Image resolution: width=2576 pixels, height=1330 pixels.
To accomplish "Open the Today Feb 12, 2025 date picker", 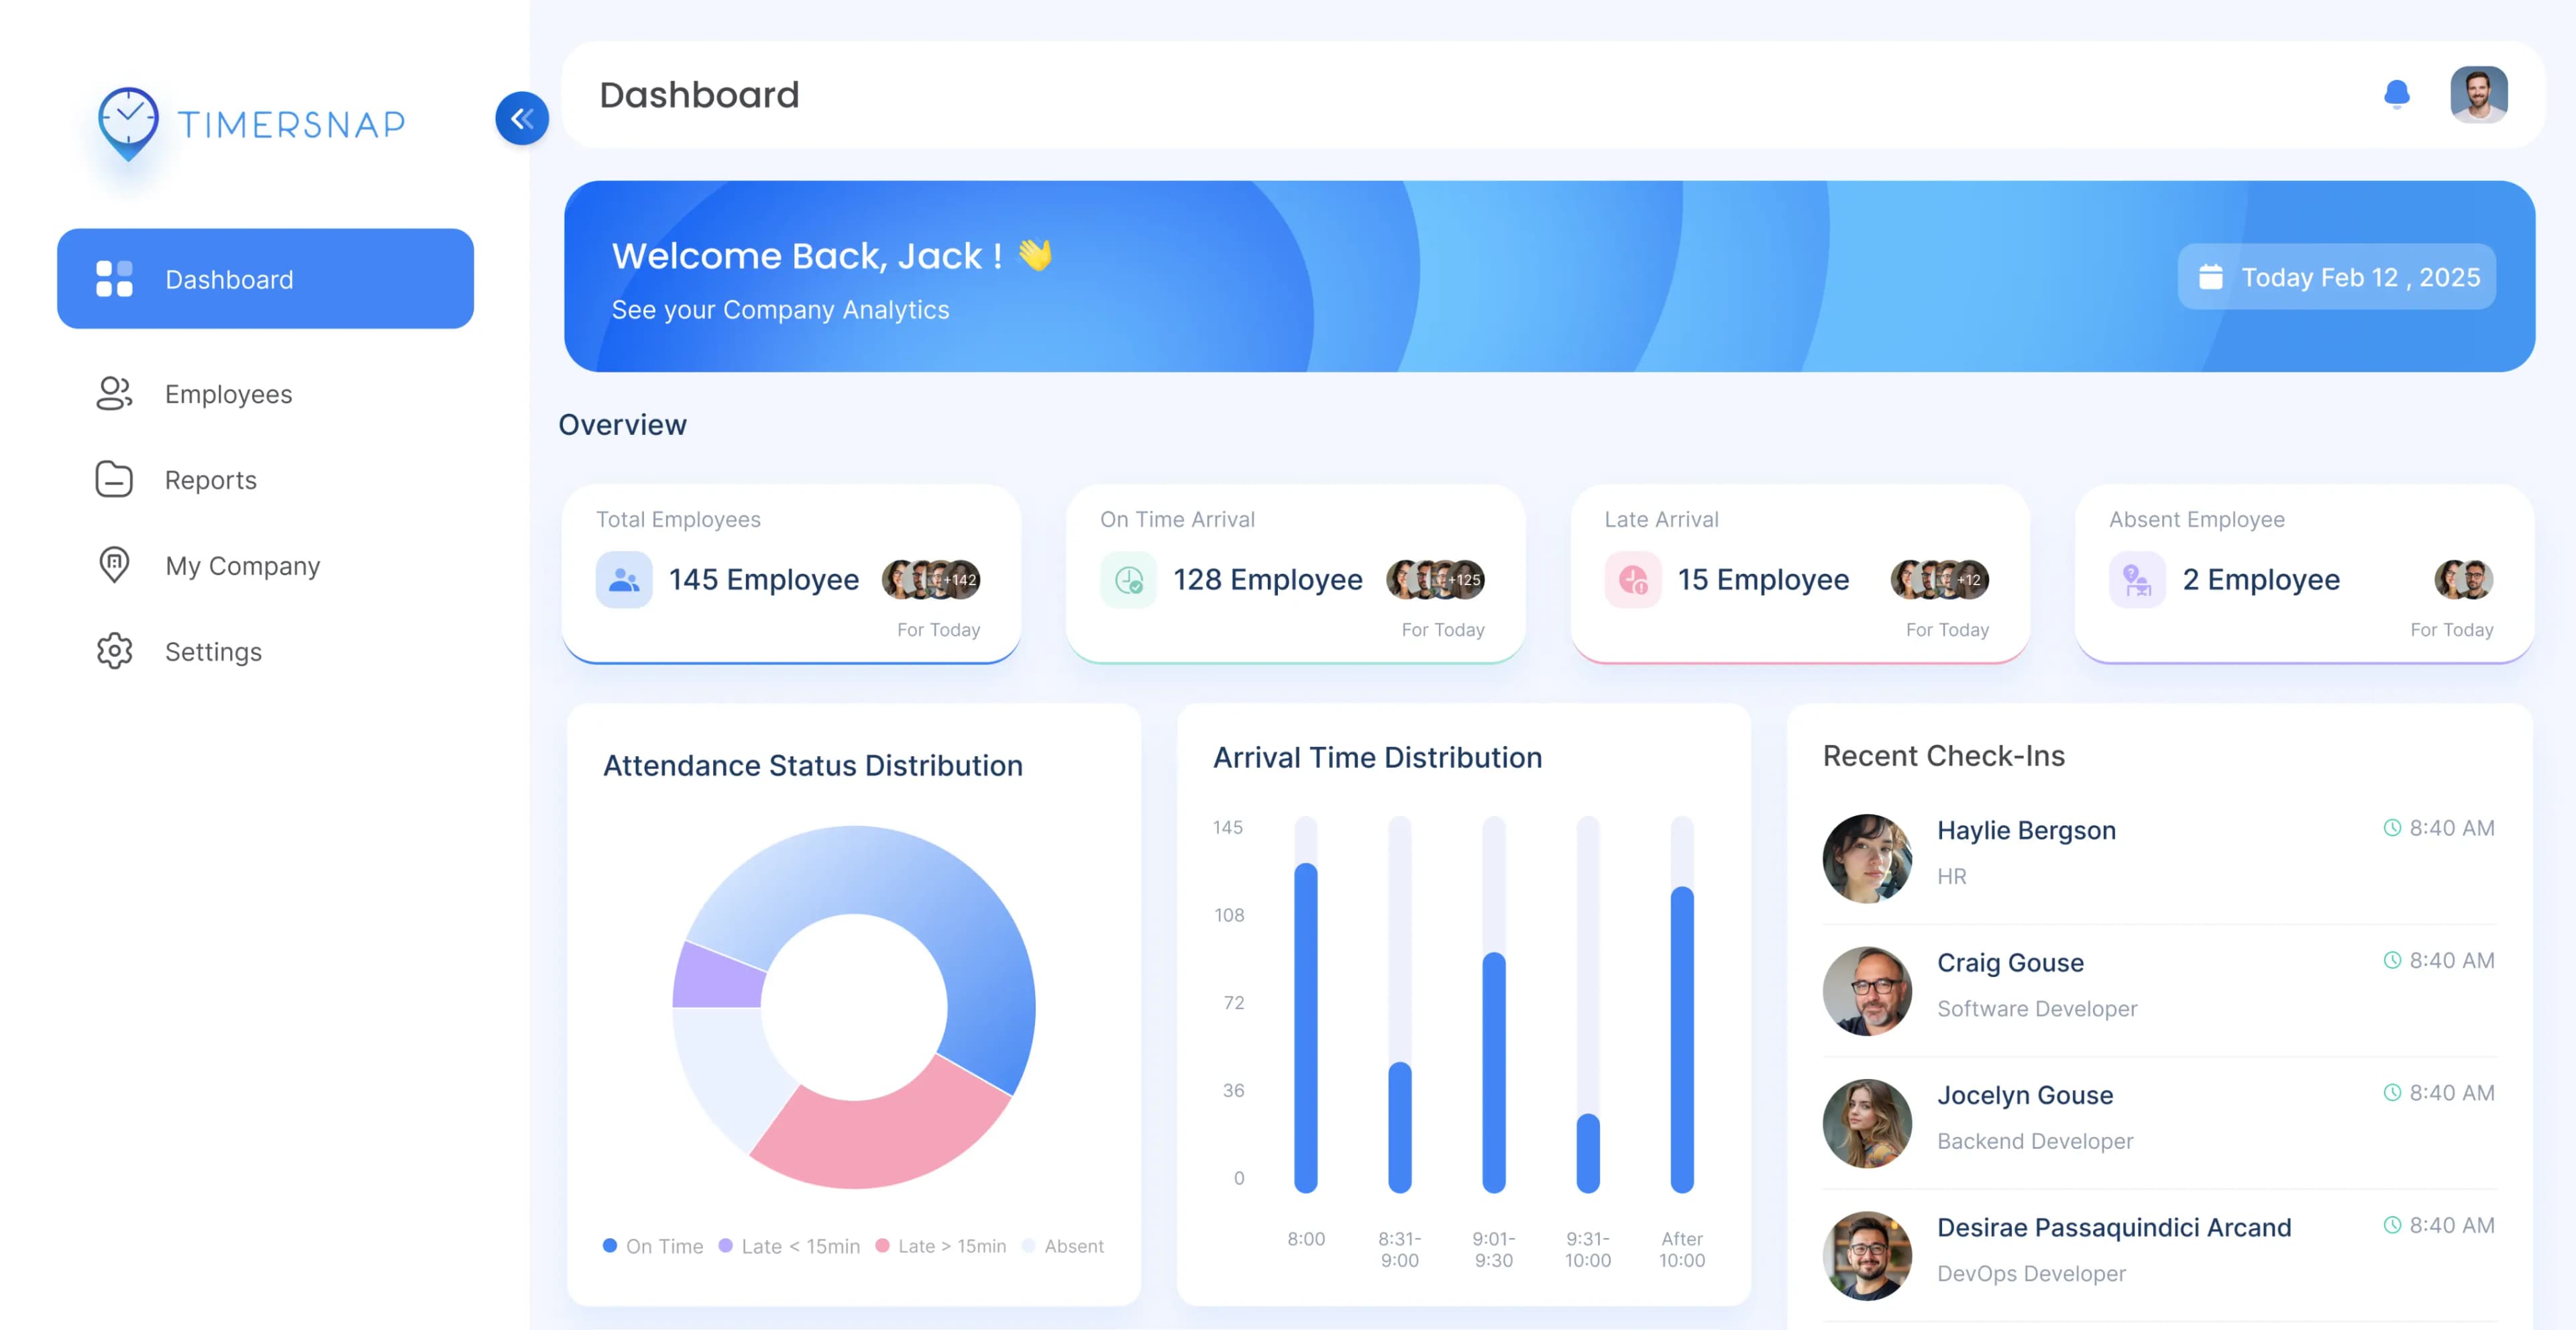I will click(2337, 277).
